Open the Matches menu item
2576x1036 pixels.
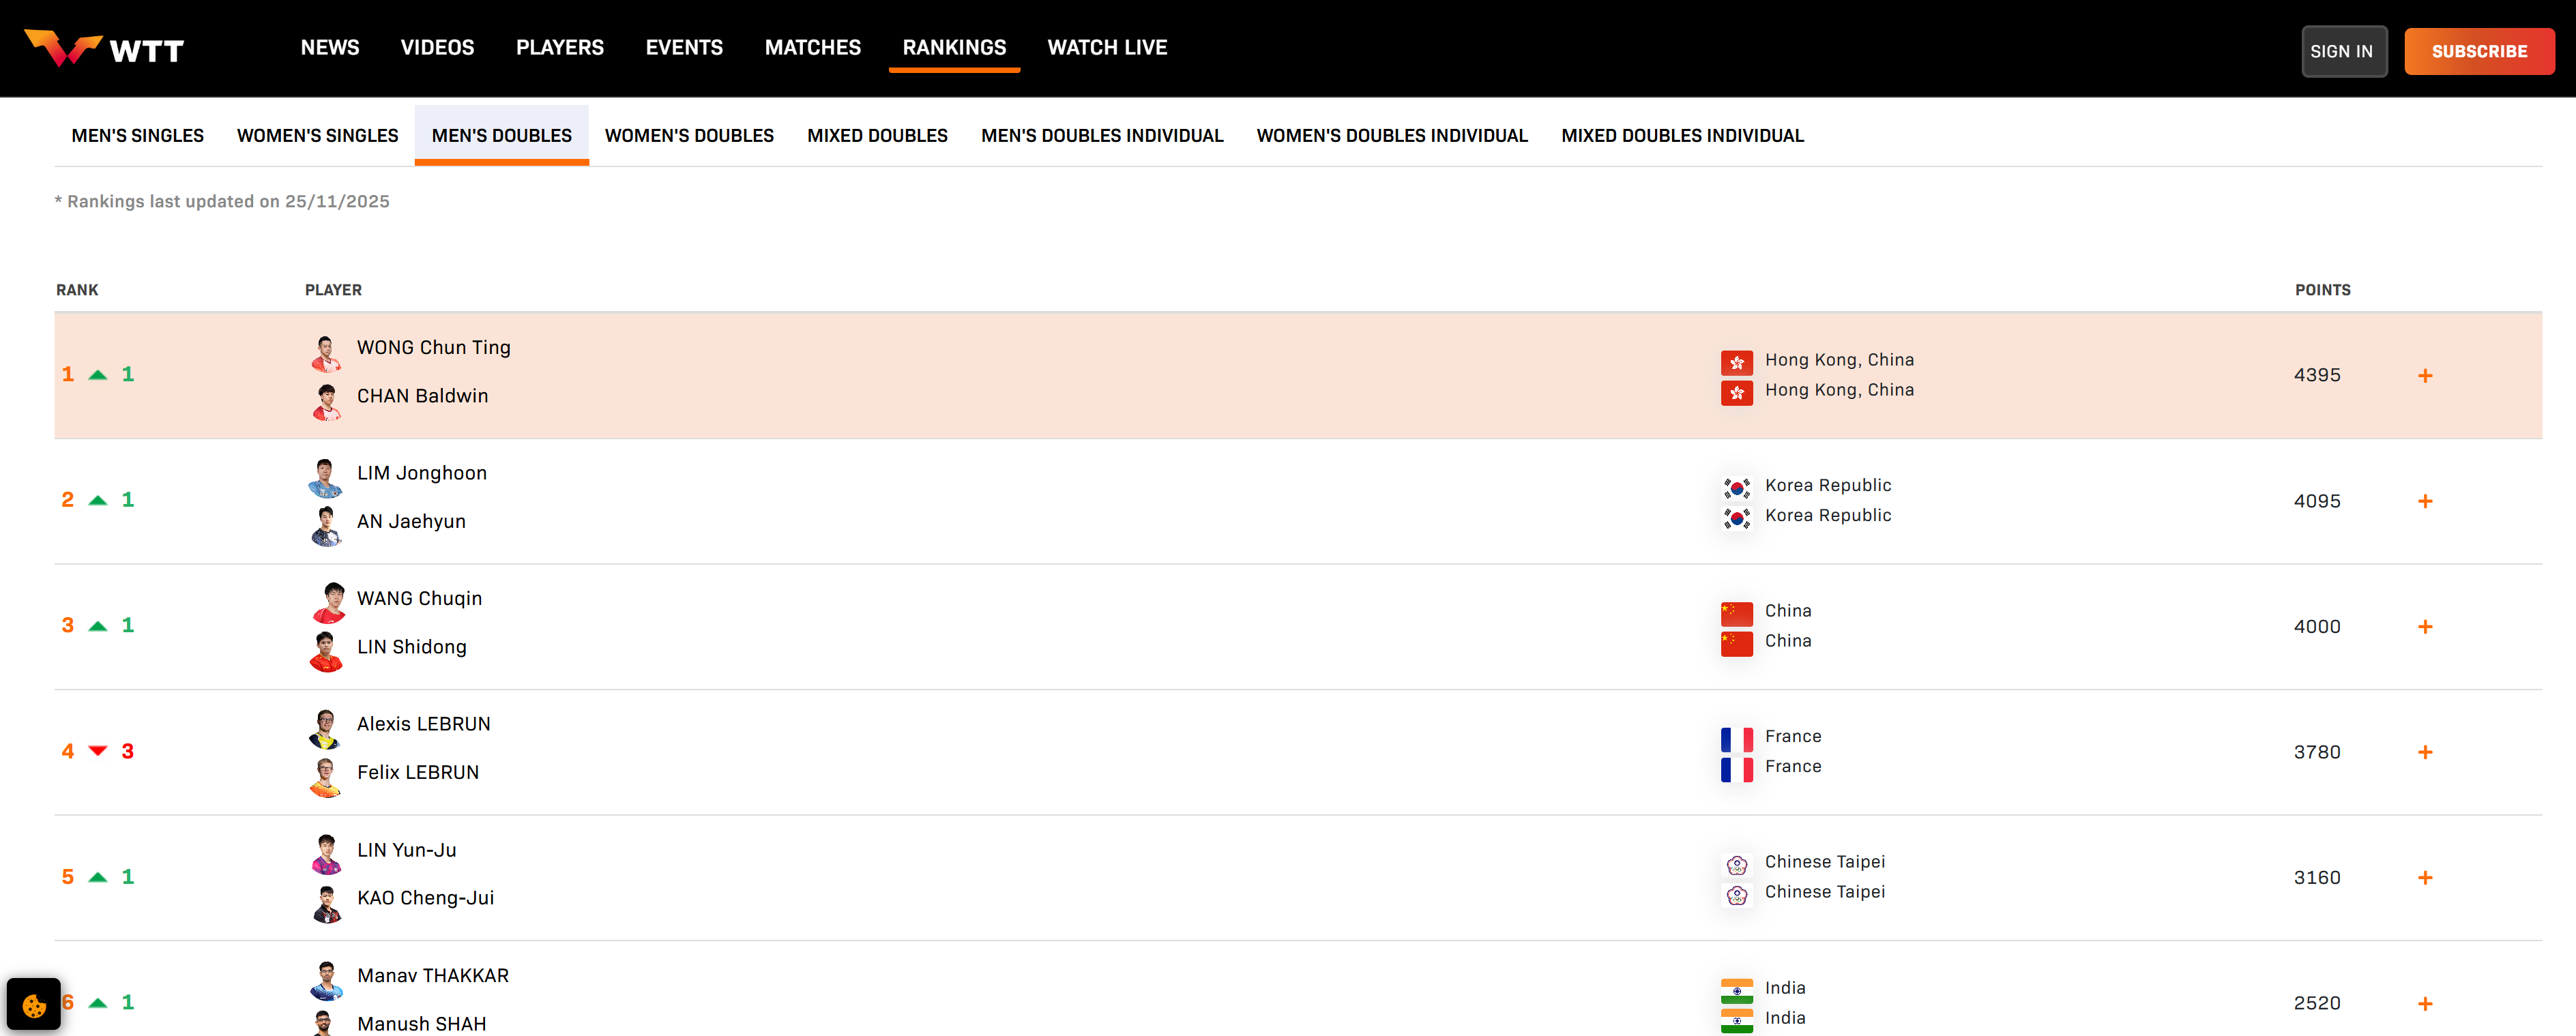coord(812,48)
